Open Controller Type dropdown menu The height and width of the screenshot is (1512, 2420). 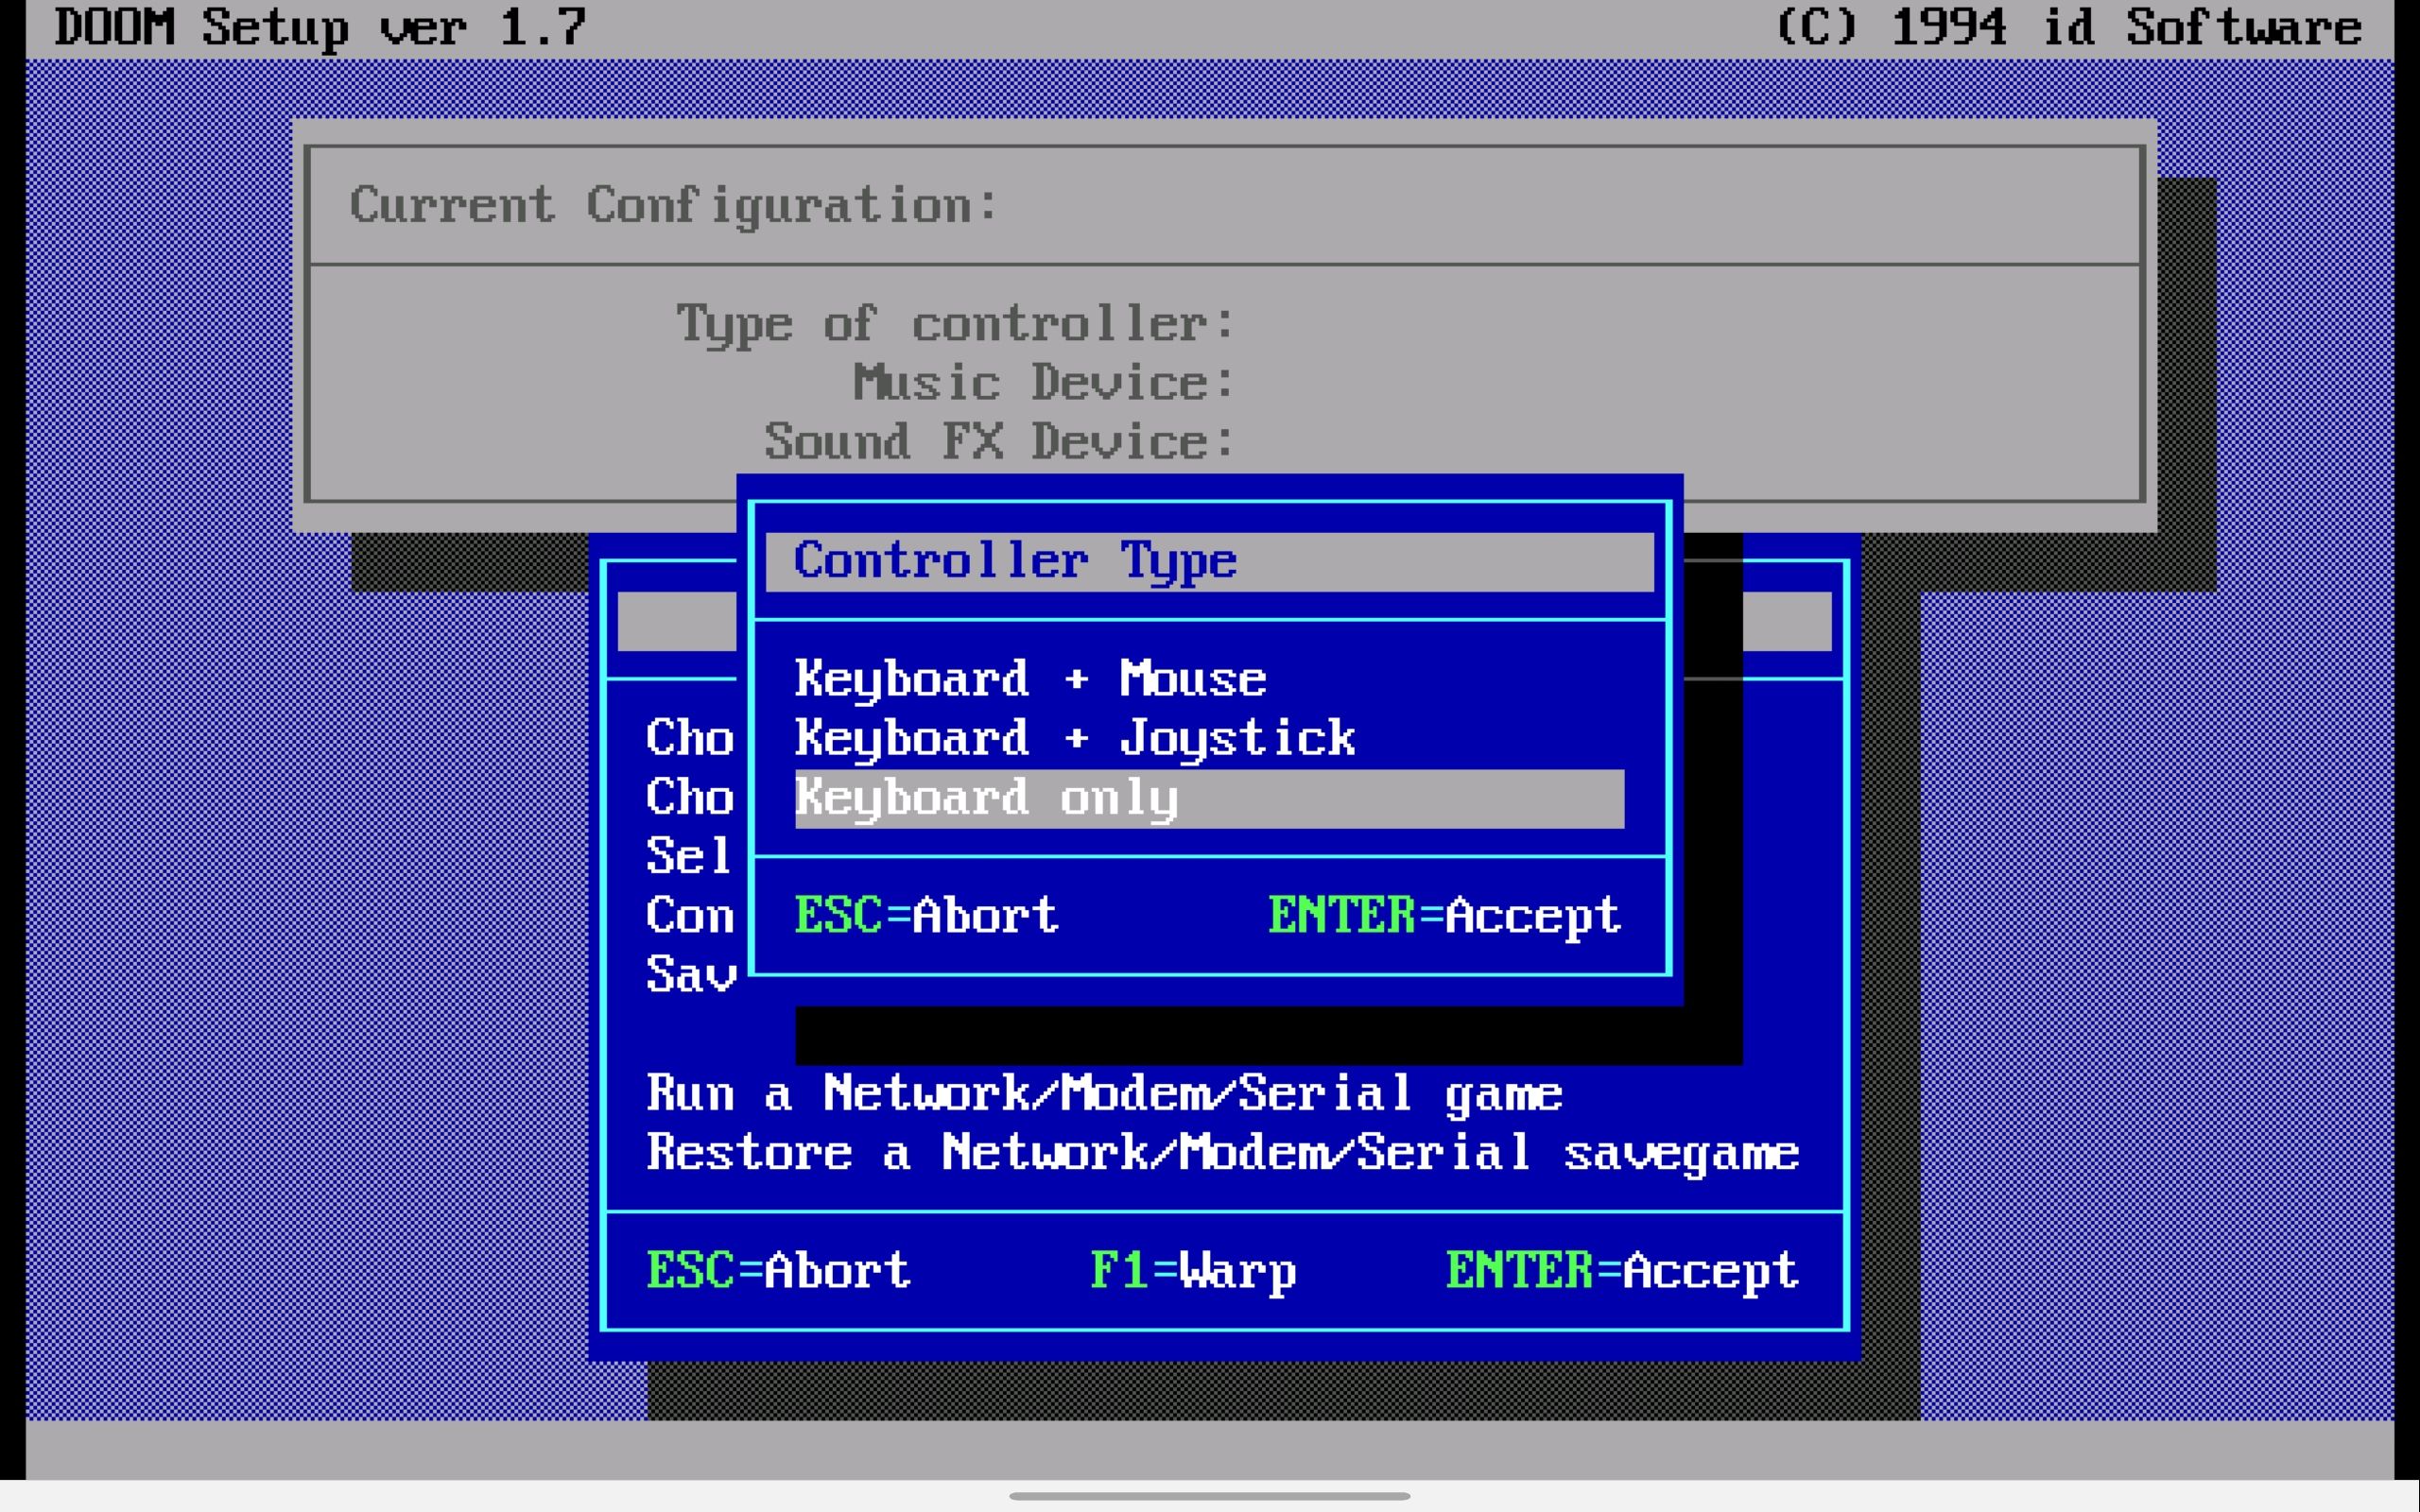click(x=1209, y=559)
